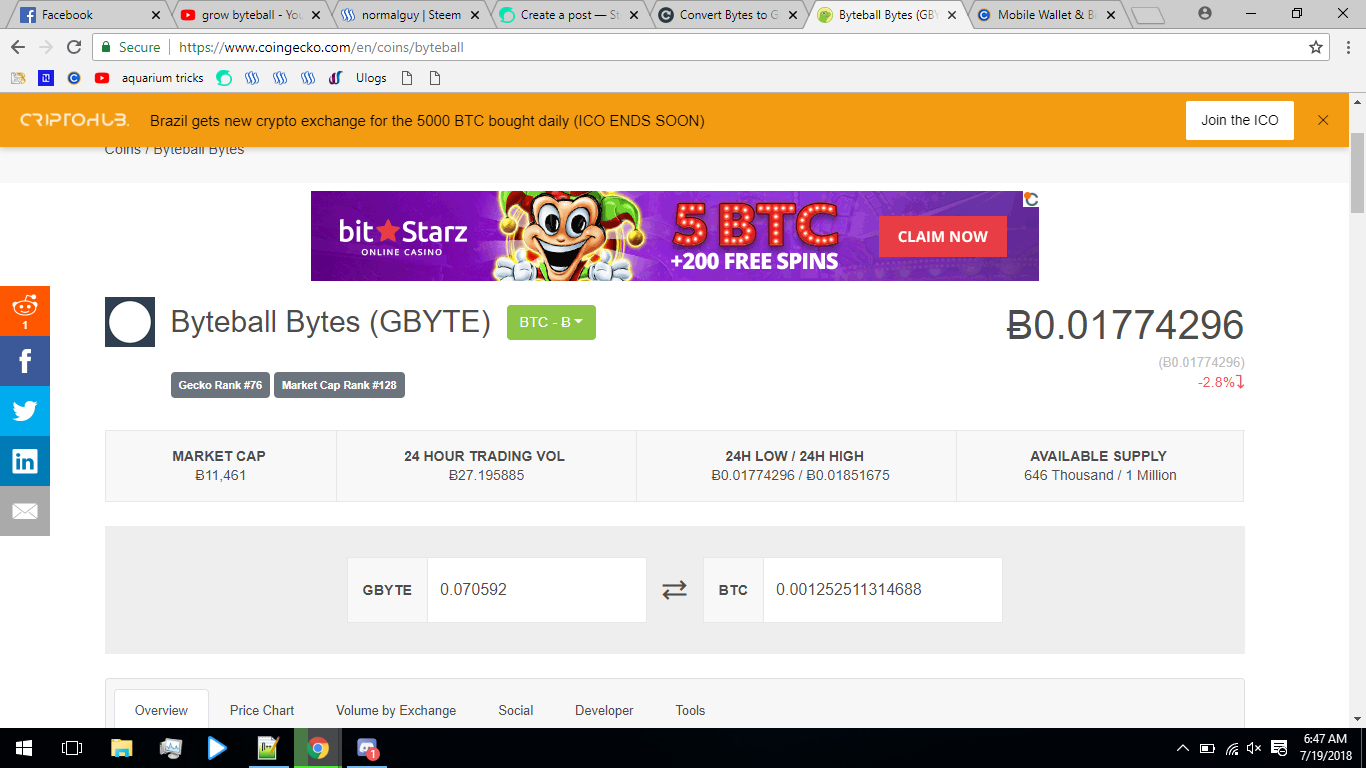Open the green notepad app on taskbar

pos(268,747)
